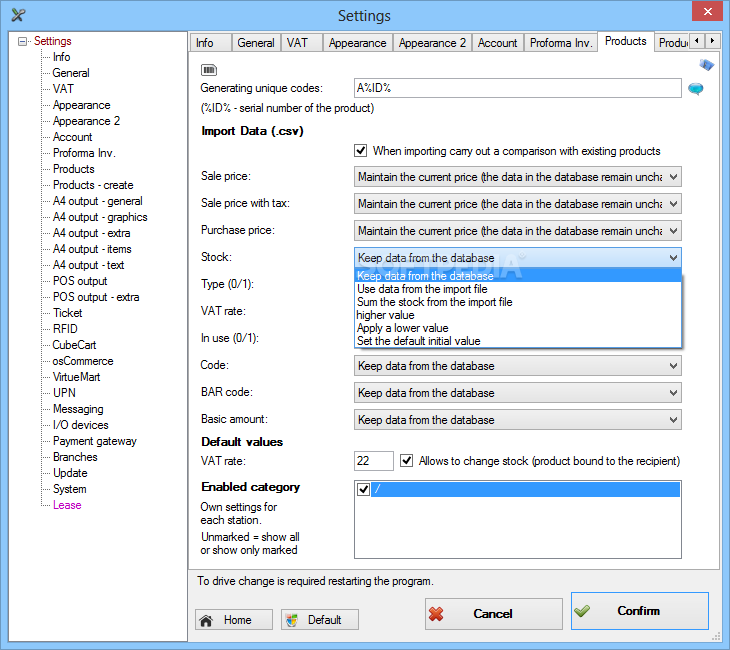Switch to the Proforma Inv. tab
Screen dimensions: 730x650
click(561, 43)
